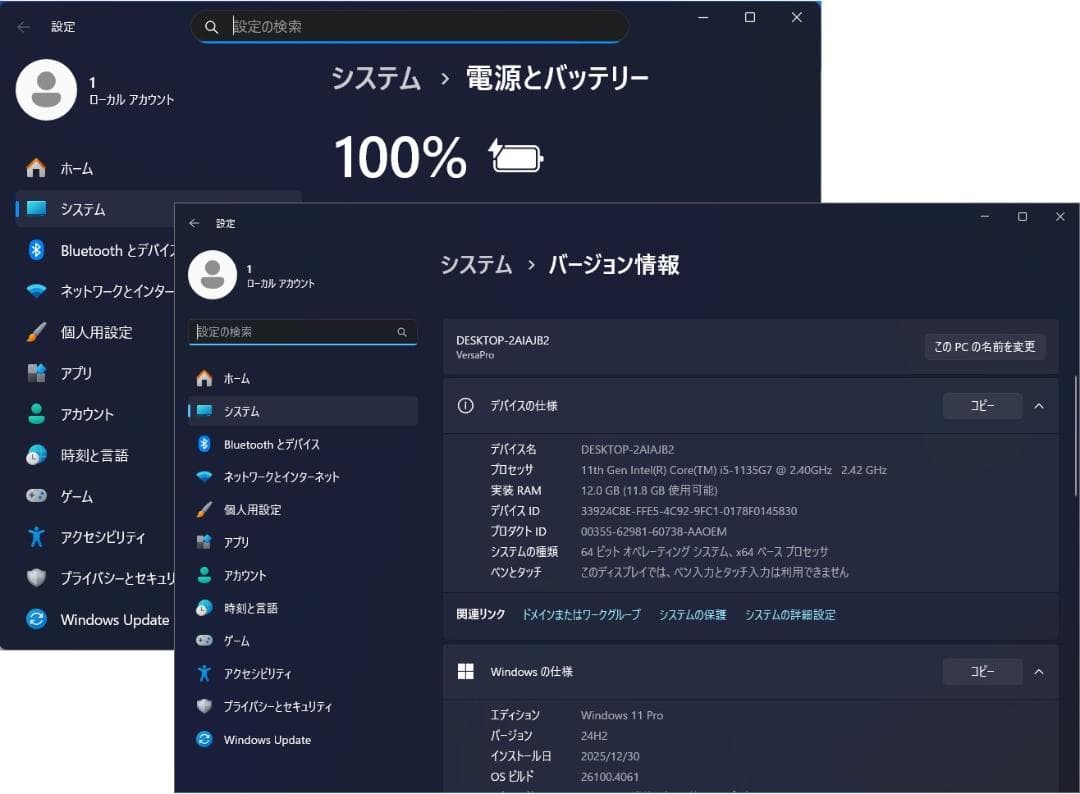
Task: Click コピー next to デバイスの仕様
Action: coord(982,406)
